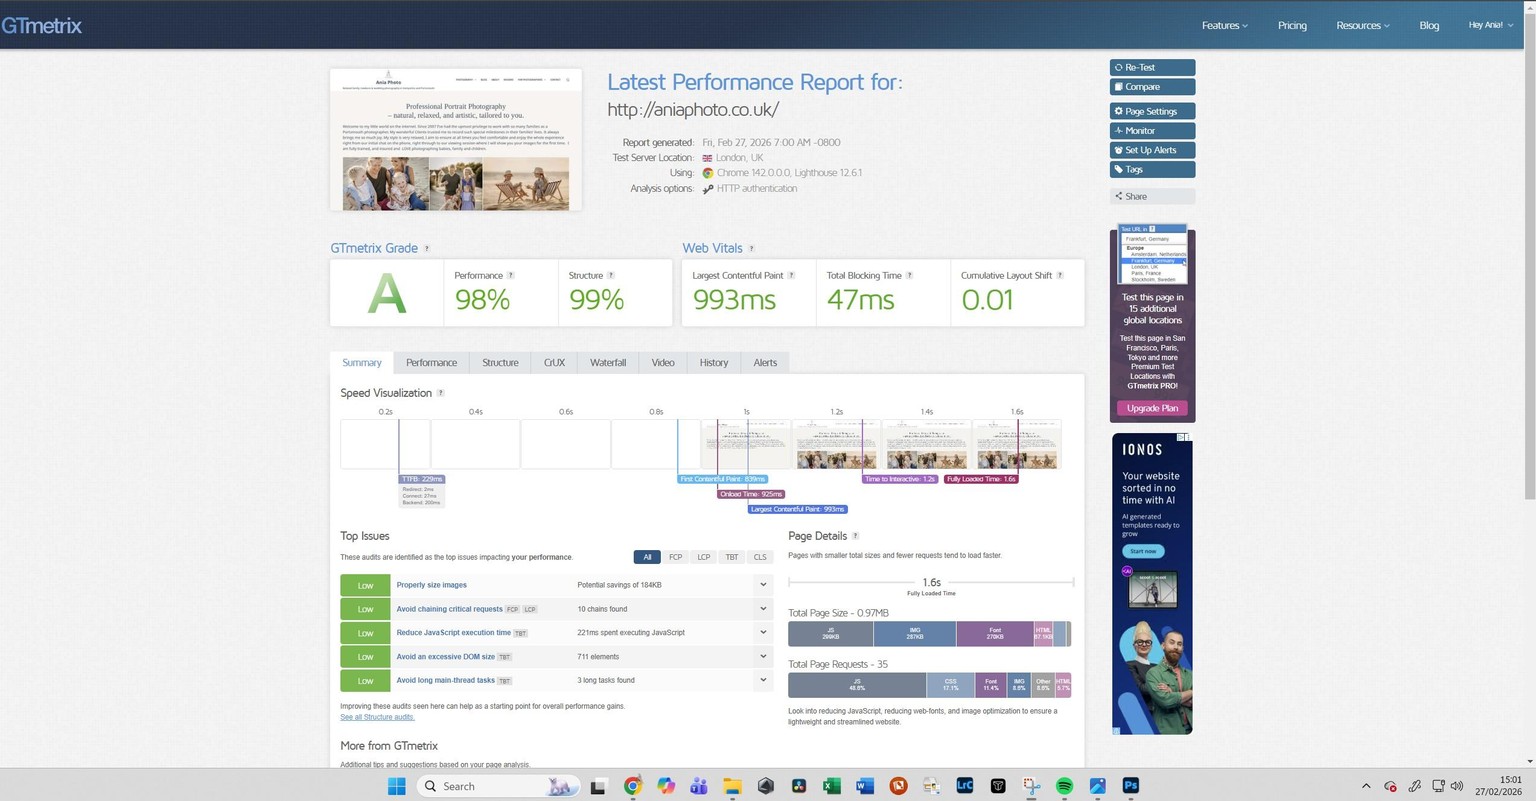Open Lightroom Classic from the taskbar
Image resolution: width=1536 pixels, height=801 pixels.
click(965, 786)
